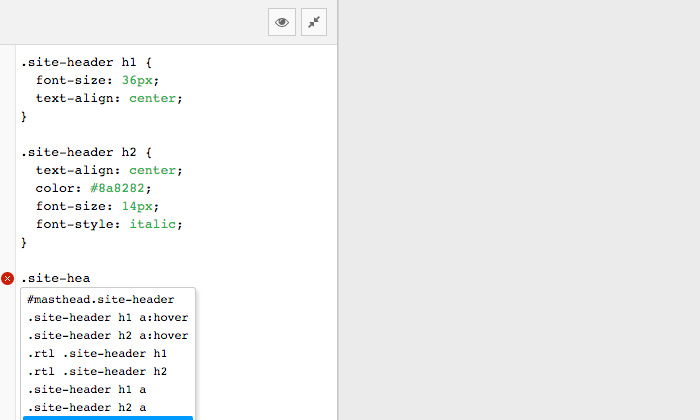This screenshot has height=420, width=700.
Task: Pick '.rtl .site-header h1' suggestion
Action: click(x=108, y=353)
